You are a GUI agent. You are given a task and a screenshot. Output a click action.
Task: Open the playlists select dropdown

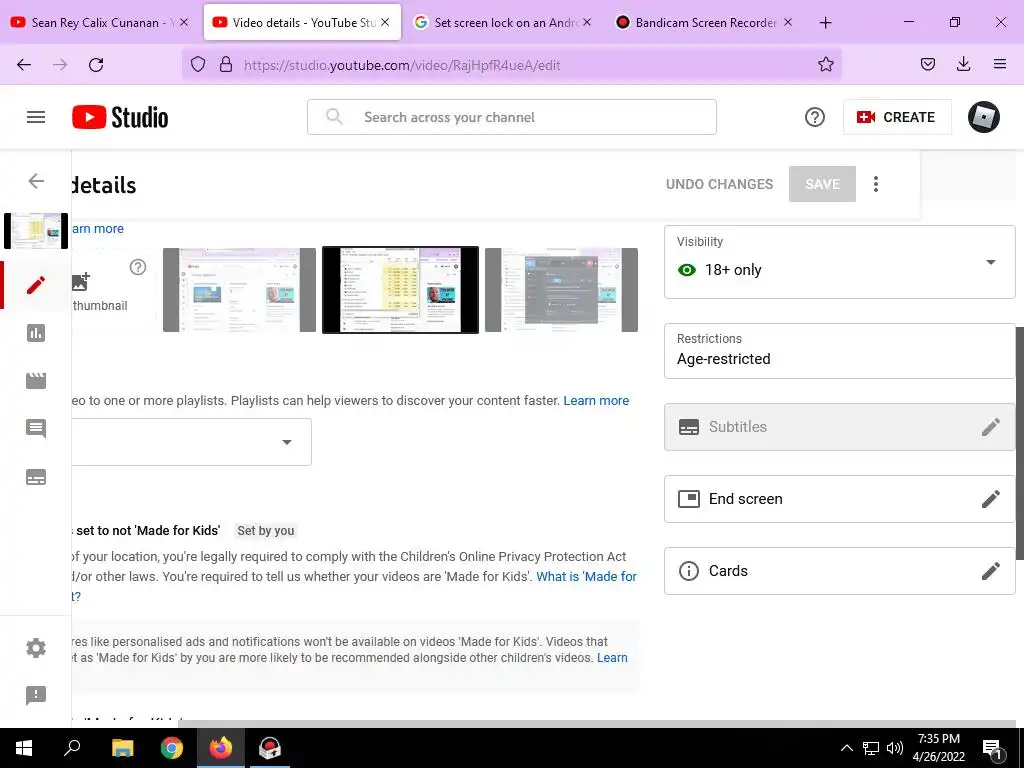(191, 442)
